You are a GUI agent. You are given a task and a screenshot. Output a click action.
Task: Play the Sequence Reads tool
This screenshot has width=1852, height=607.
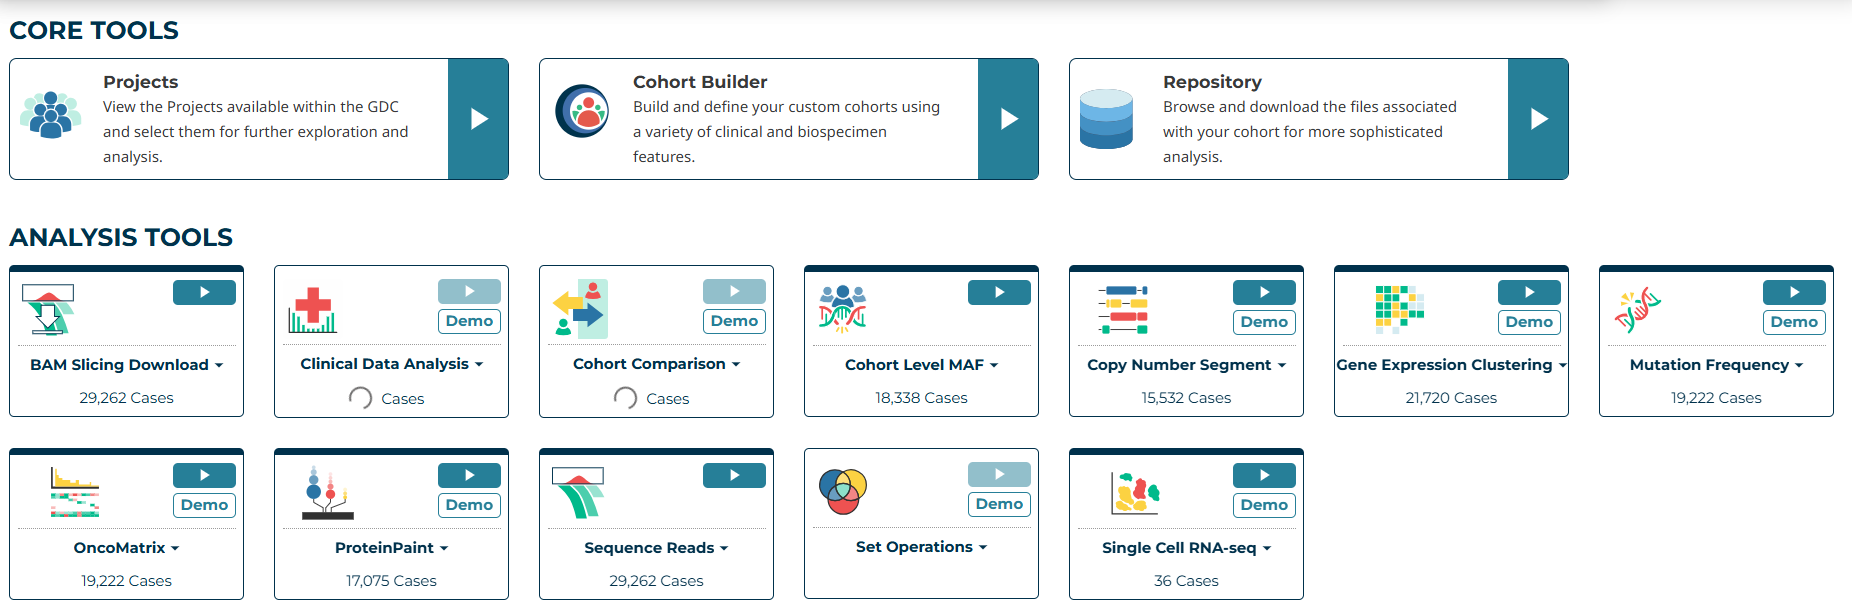[x=734, y=475]
